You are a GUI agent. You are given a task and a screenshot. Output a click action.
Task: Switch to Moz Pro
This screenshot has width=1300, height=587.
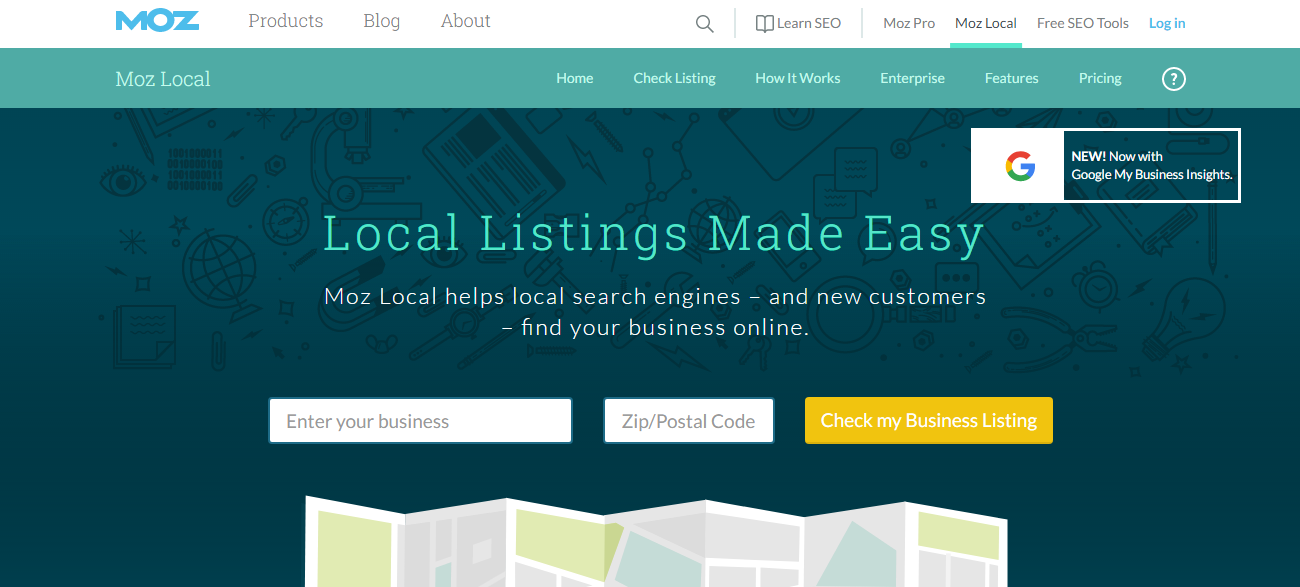909,23
